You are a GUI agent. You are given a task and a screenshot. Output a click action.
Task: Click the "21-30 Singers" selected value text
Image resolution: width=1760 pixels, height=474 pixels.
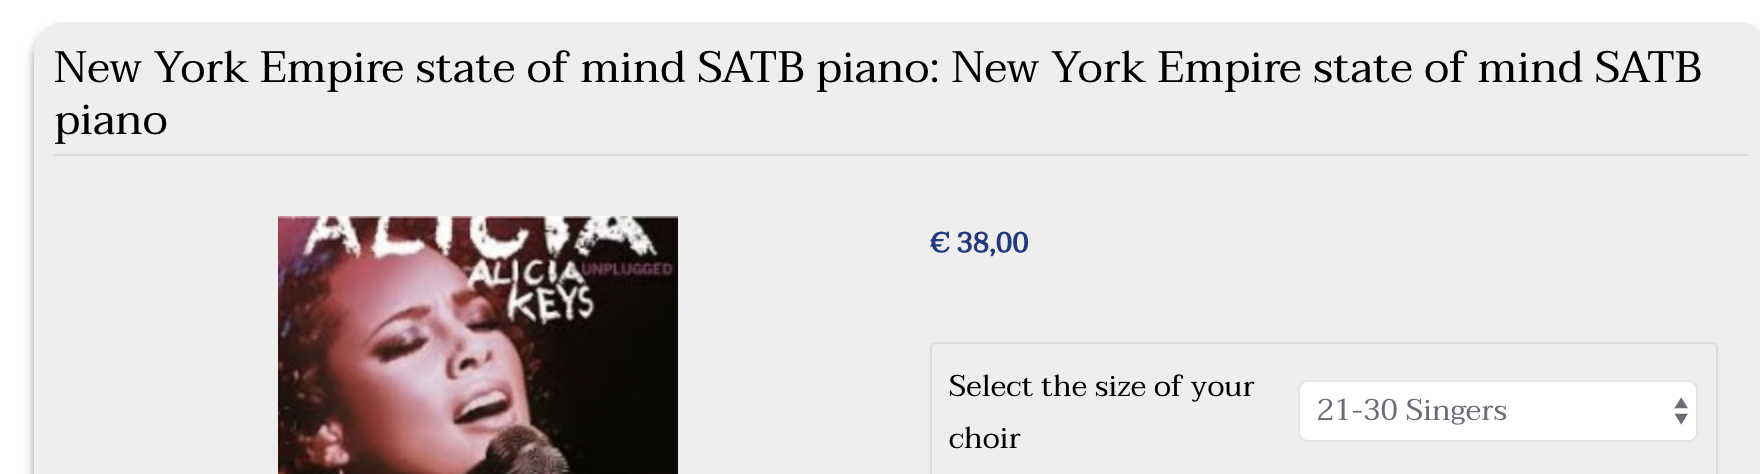click(1411, 410)
